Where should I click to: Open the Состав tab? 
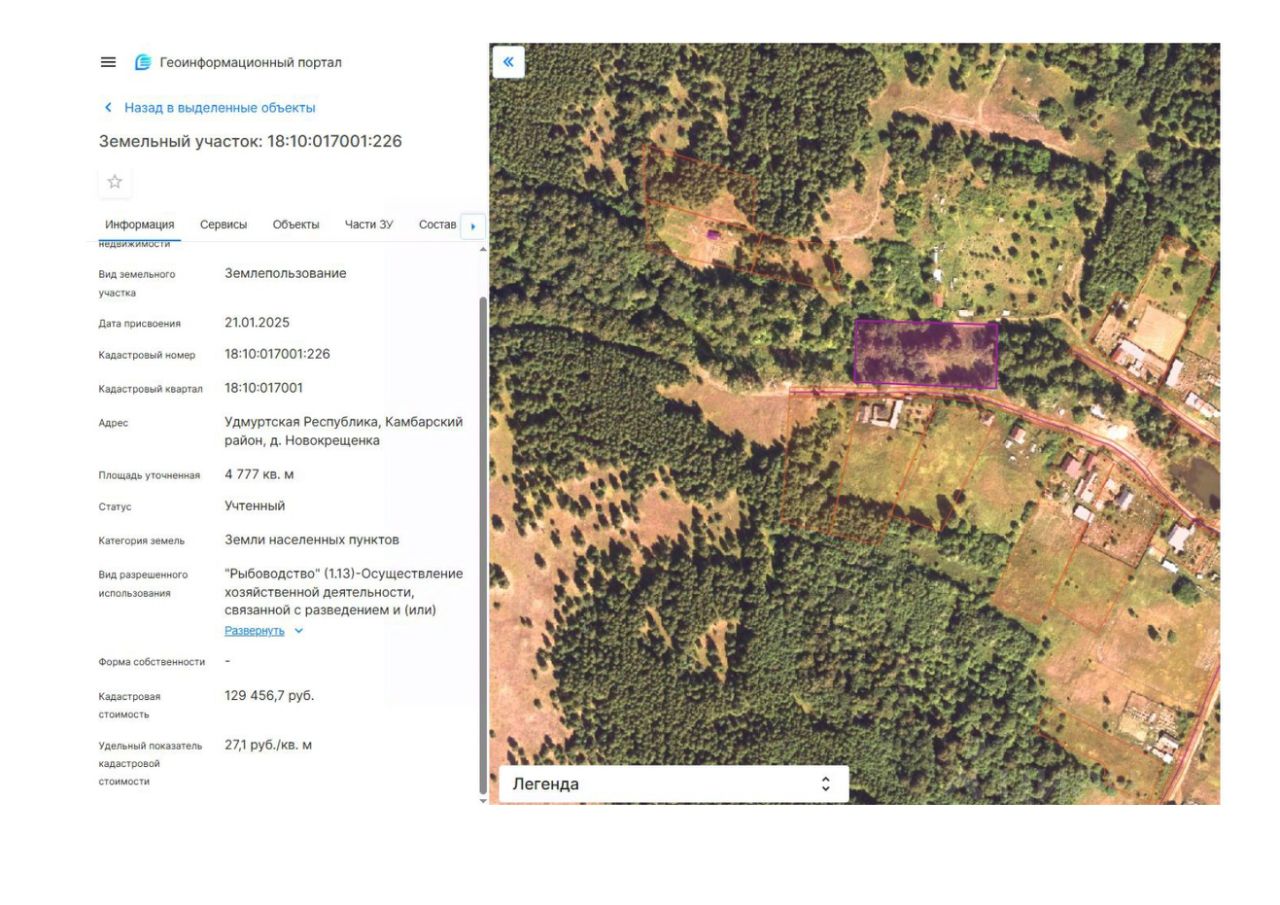pos(437,224)
